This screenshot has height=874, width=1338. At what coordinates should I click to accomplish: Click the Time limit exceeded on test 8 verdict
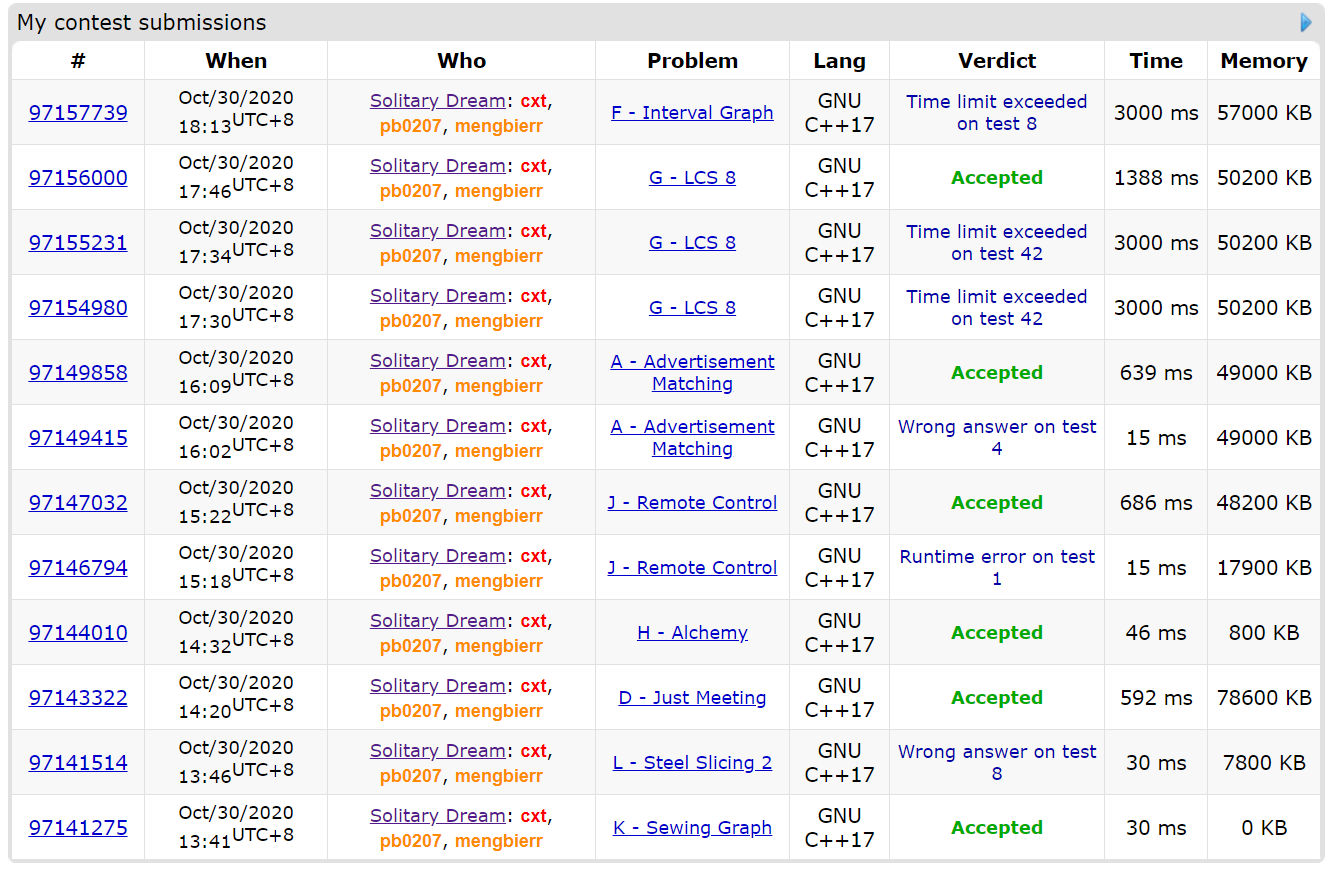point(996,113)
